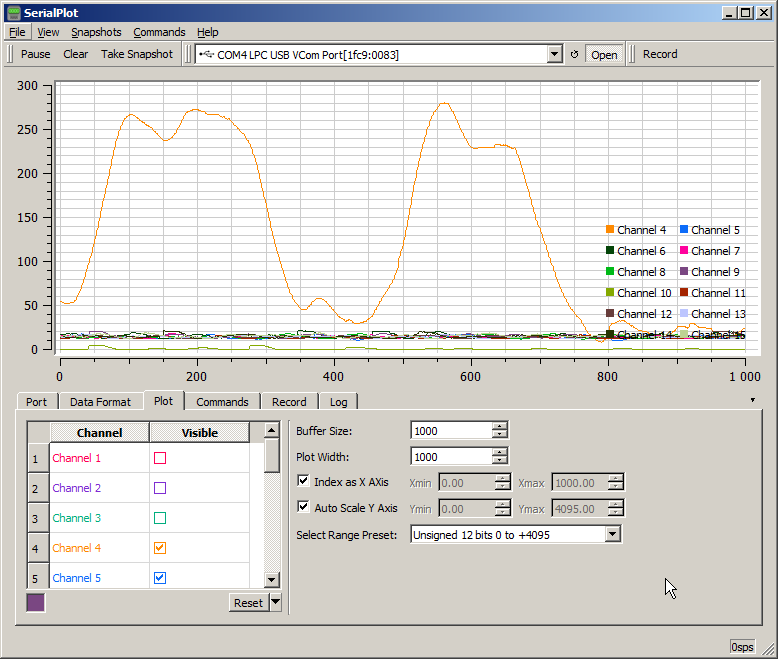The height and width of the screenshot is (659, 778).
Task: Reset channel settings with Reset button
Action: (x=248, y=602)
